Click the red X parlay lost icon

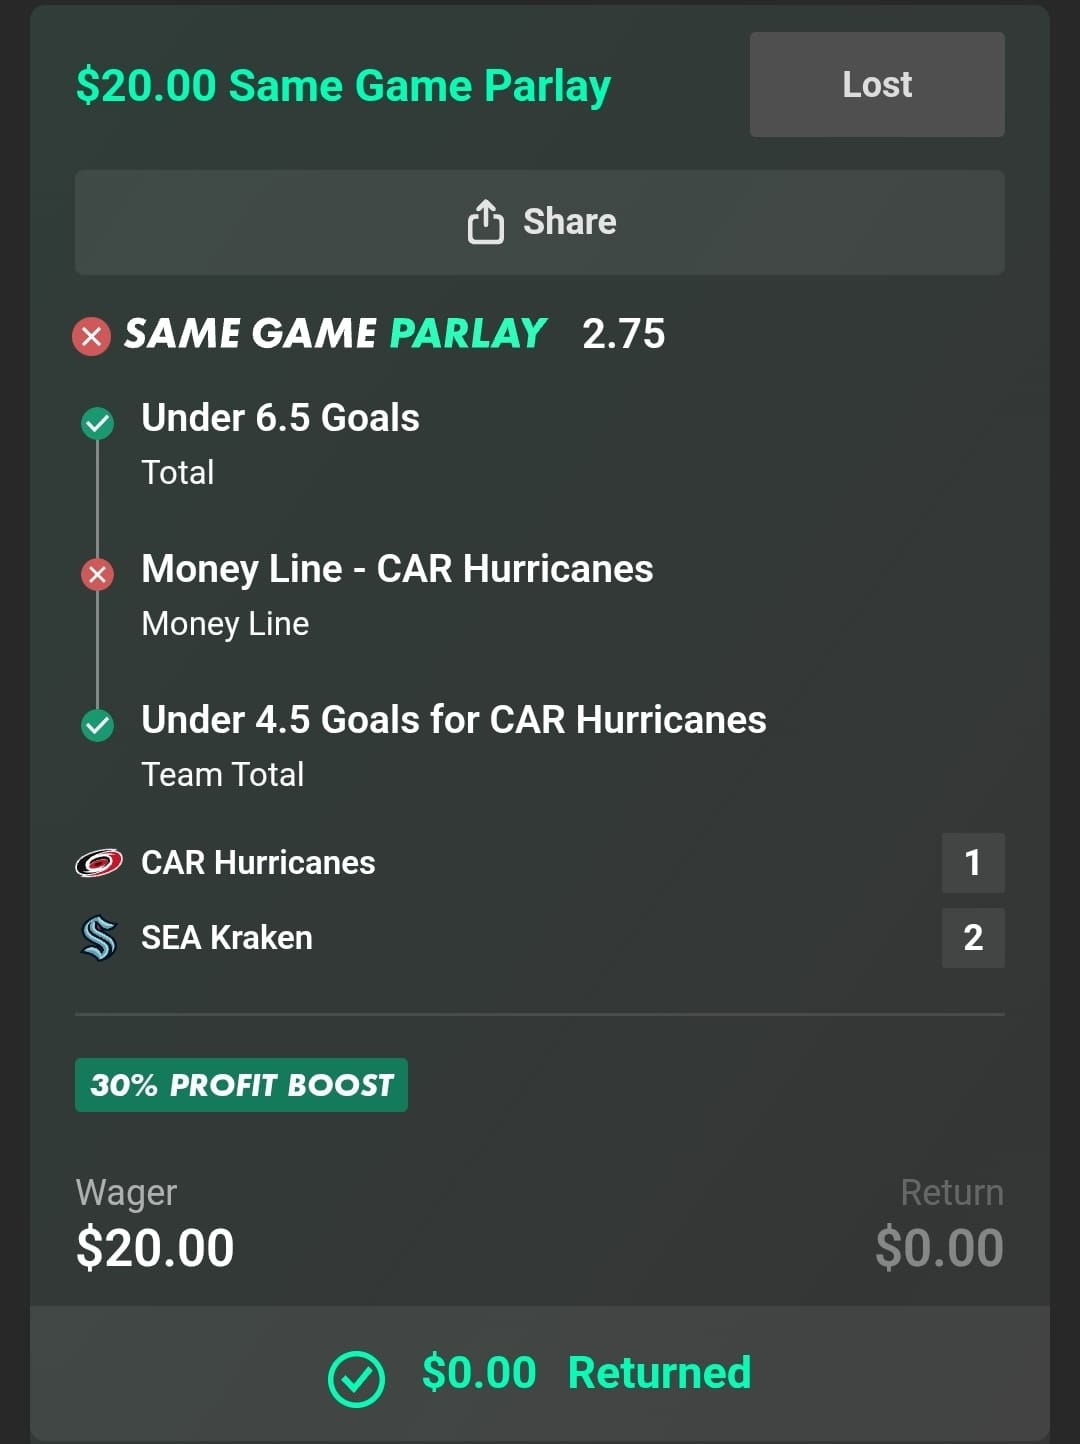coord(91,336)
